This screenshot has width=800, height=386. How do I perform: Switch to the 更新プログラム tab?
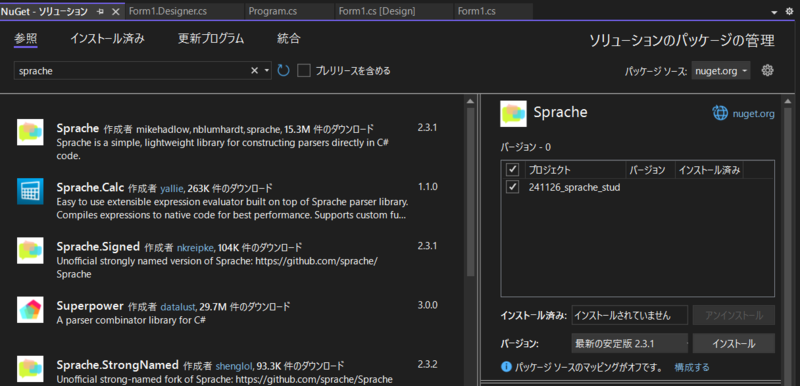tap(211, 39)
